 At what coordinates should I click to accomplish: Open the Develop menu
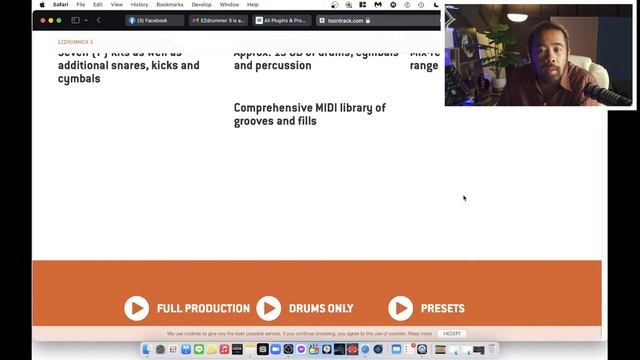pos(202,4)
